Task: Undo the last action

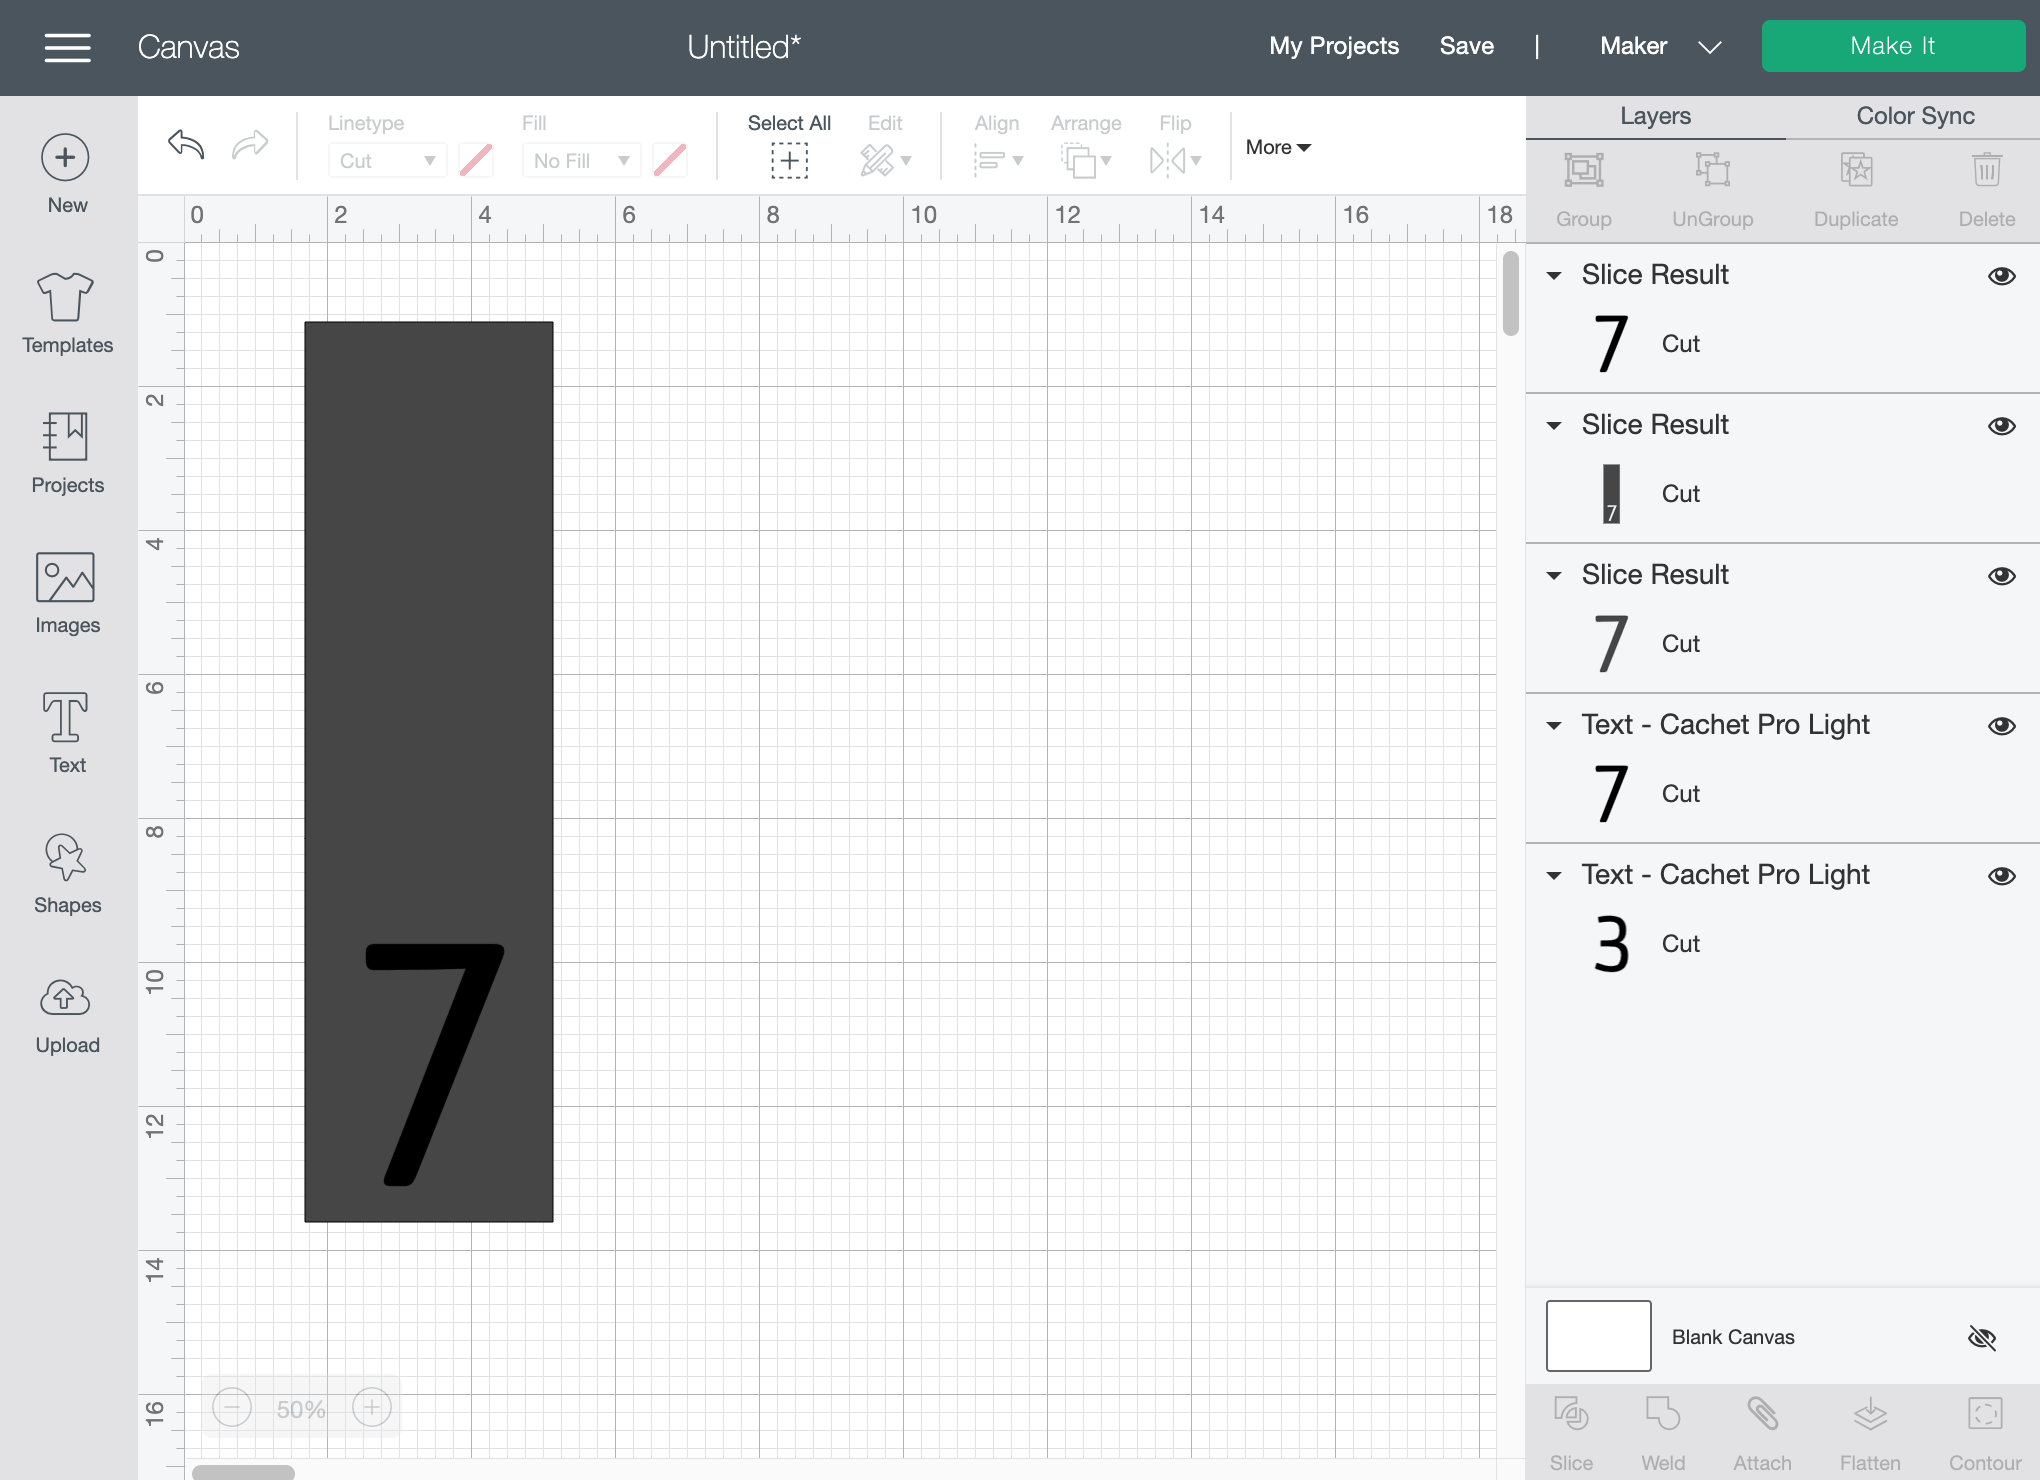Action: click(x=186, y=145)
